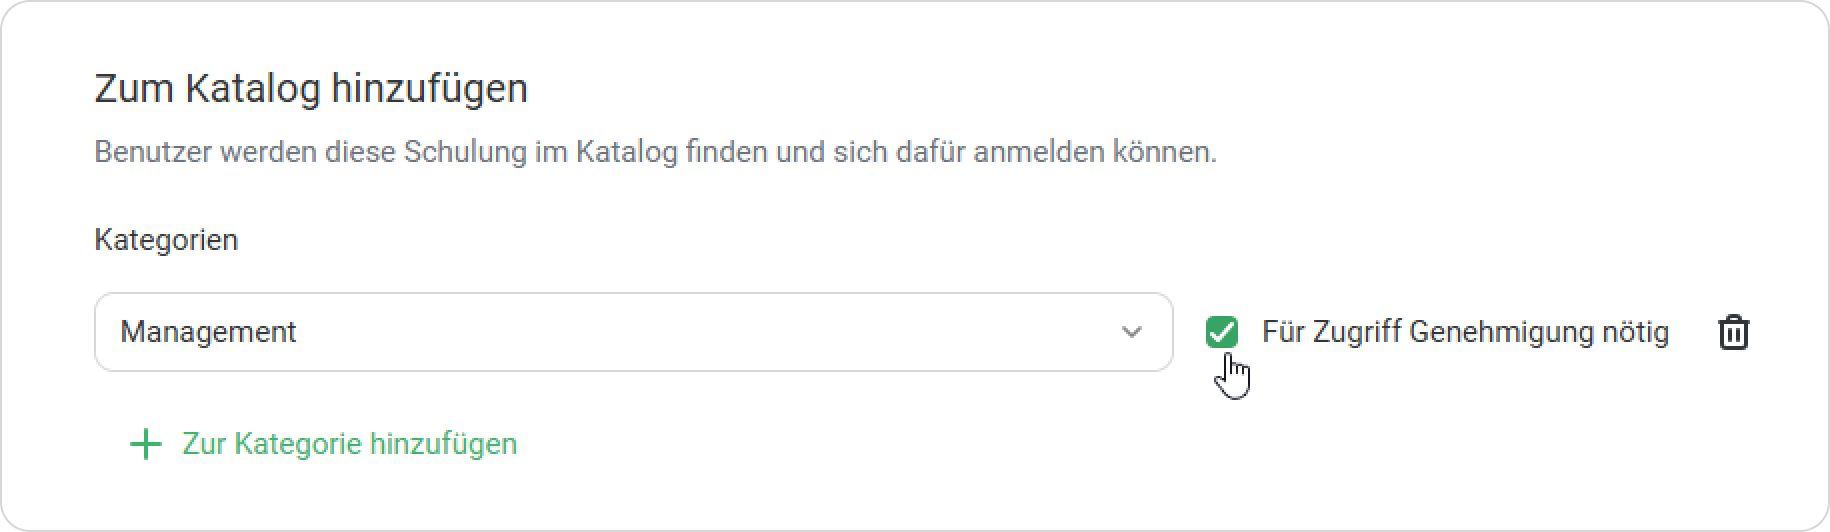Click the green plus icon

(x=146, y=444)
